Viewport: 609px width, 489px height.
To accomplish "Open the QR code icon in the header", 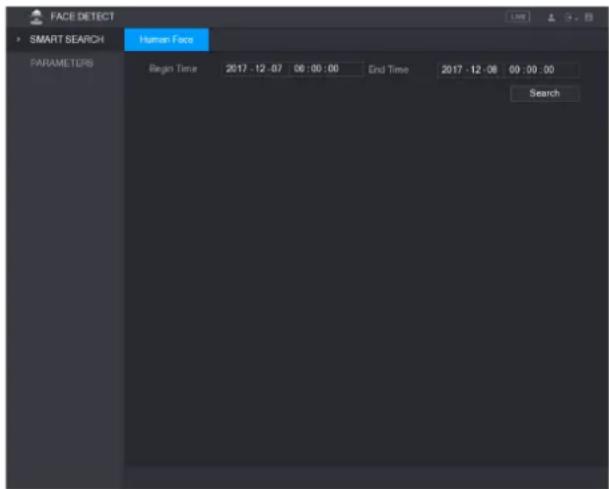I will [588, 17].
